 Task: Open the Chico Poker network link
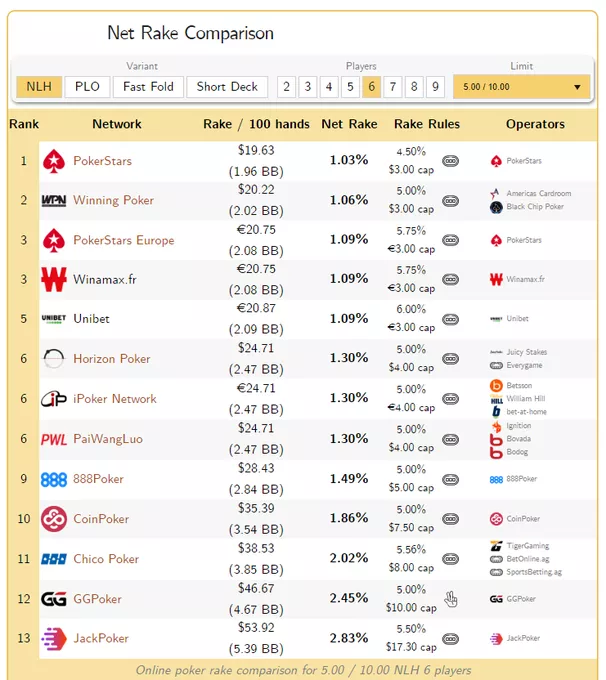[x=106, y=559]
